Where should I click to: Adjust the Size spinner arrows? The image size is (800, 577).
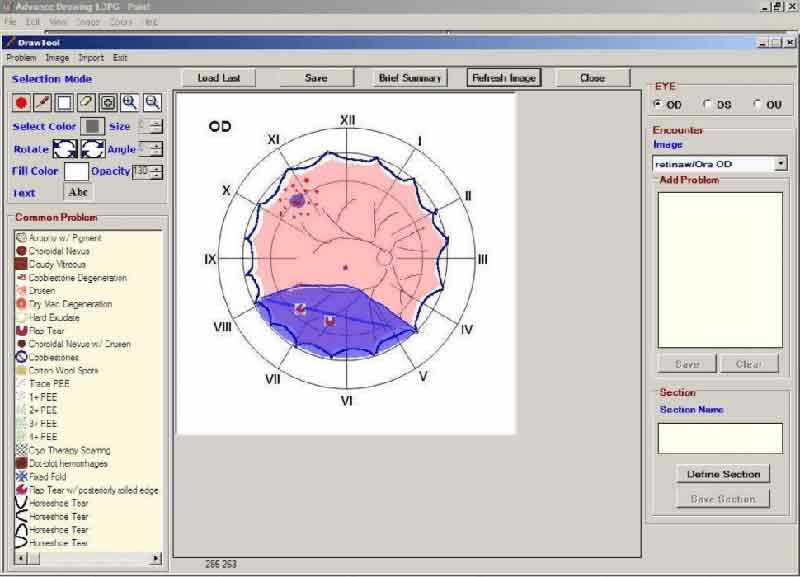coord(156,126)
